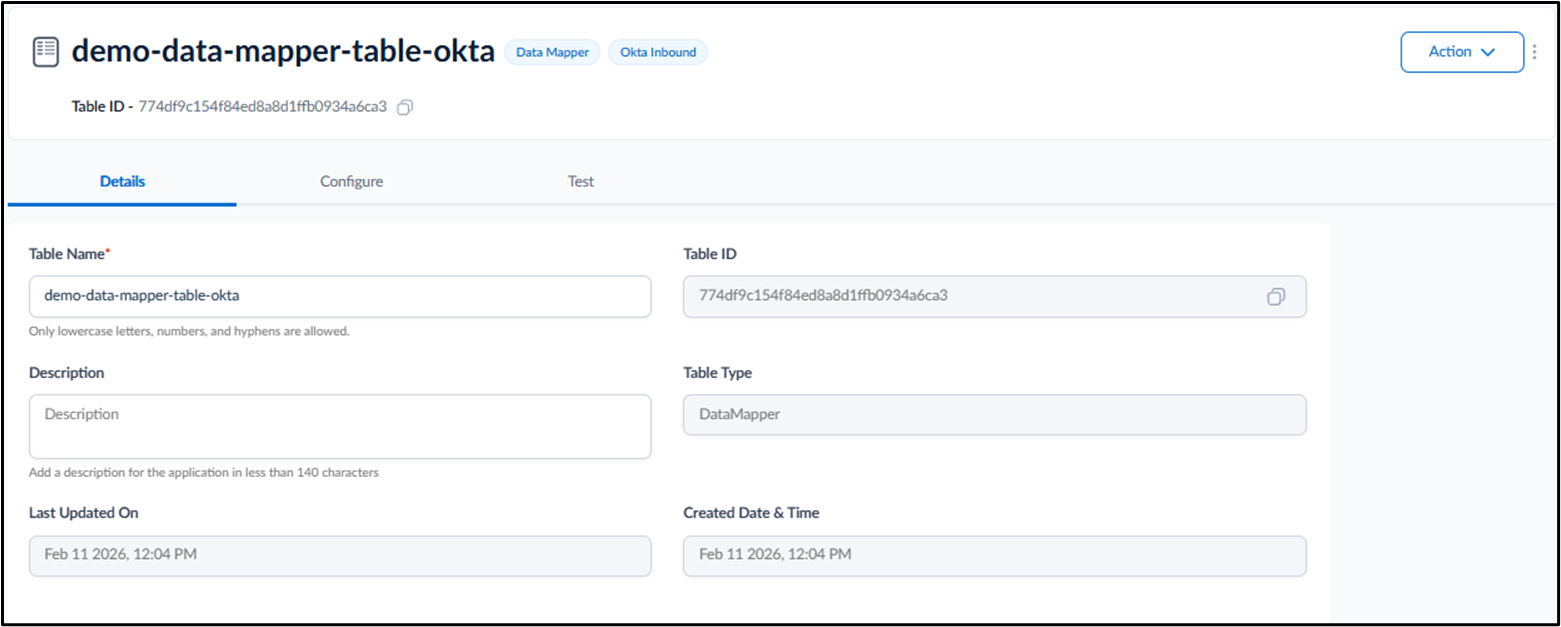Focus the Description text area
1561x627 pixels.
[x=340, y=426]
